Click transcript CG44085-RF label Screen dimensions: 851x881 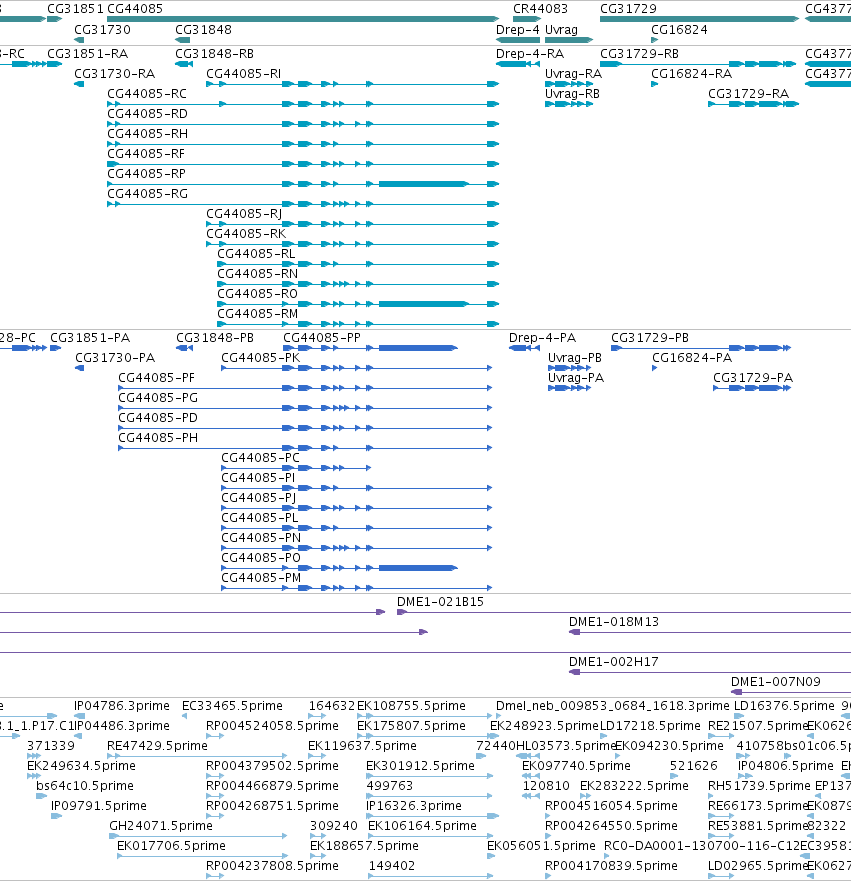coord(146,154)
